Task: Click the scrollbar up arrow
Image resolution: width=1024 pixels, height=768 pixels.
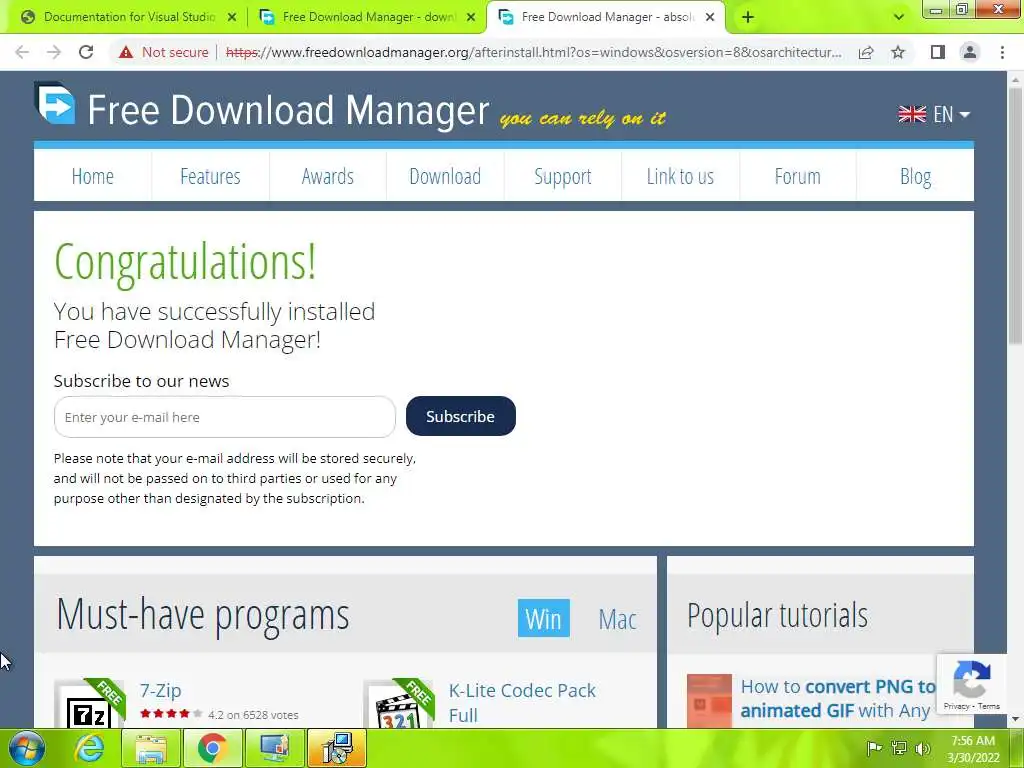Action: [1015, 80]
